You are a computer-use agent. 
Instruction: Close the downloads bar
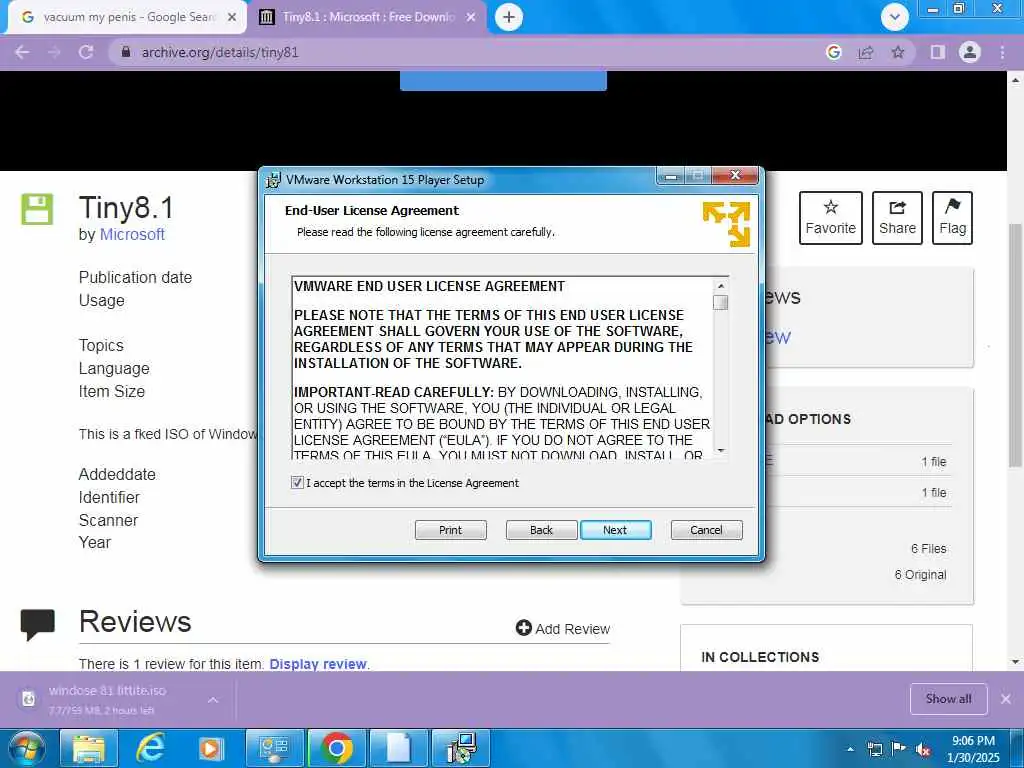pos(1006,699)
